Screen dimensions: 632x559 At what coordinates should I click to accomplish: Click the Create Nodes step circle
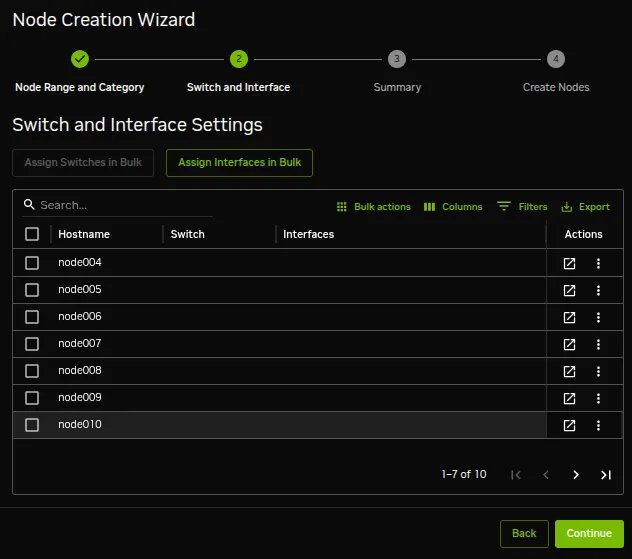click(556, 59)
